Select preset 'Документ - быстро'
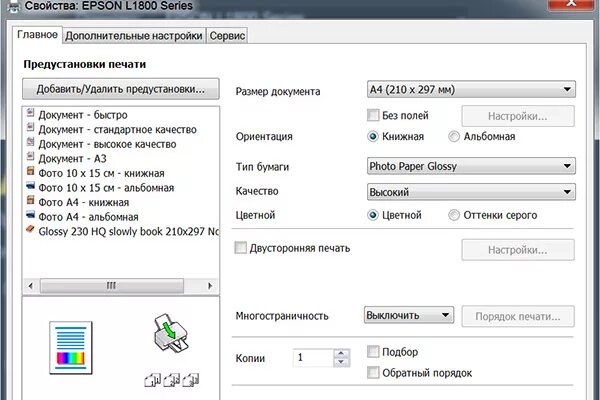Image resolution: width=600 pixels, height=400 pixels. (x=83, y=115)
